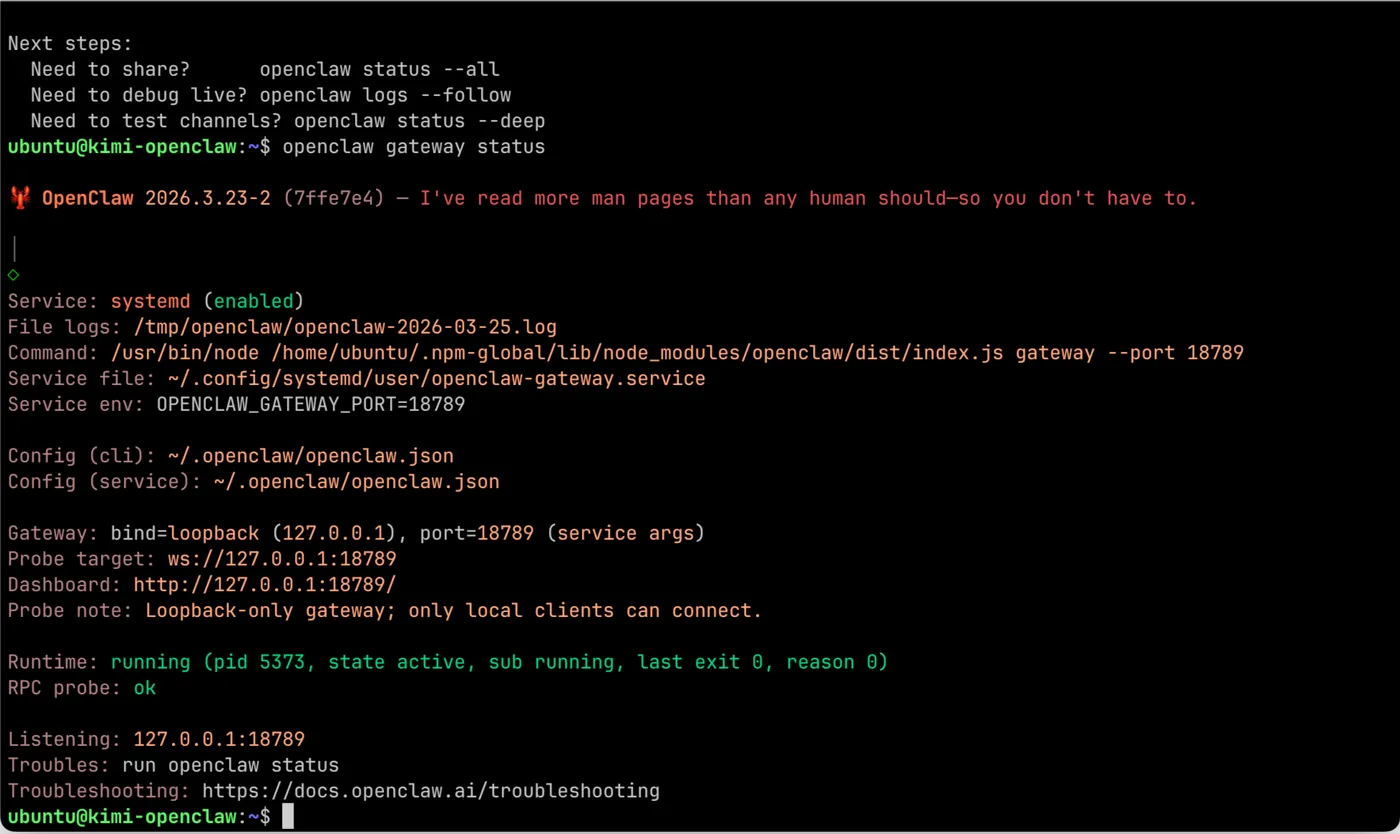Click the /tmp/openclaw log file path
The width and height of the screenshot is (1400, 834).
click(334, 327)
